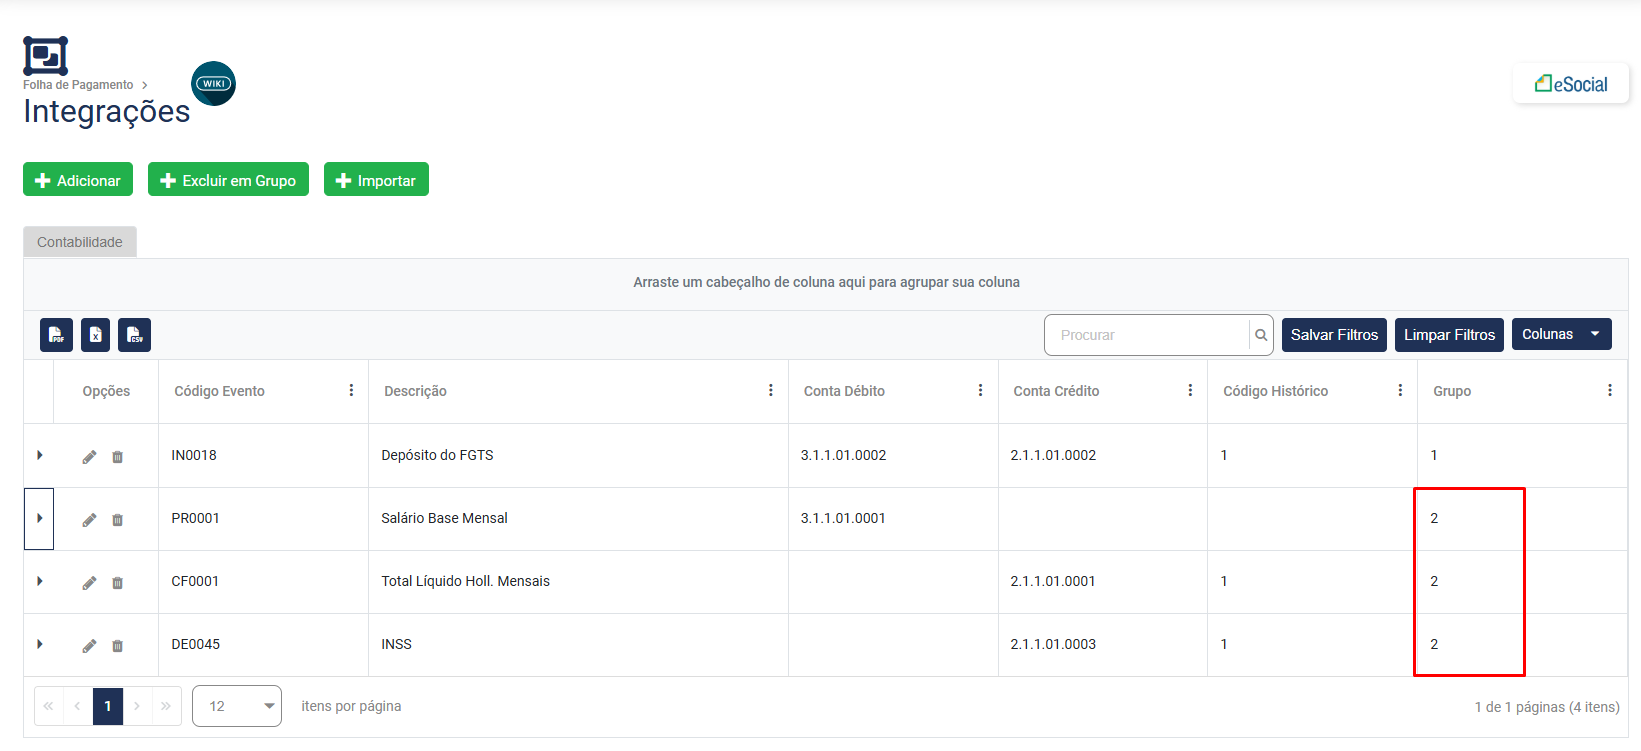Open Código Evento column options menu
1641x751 pixels.
[351, 391]
